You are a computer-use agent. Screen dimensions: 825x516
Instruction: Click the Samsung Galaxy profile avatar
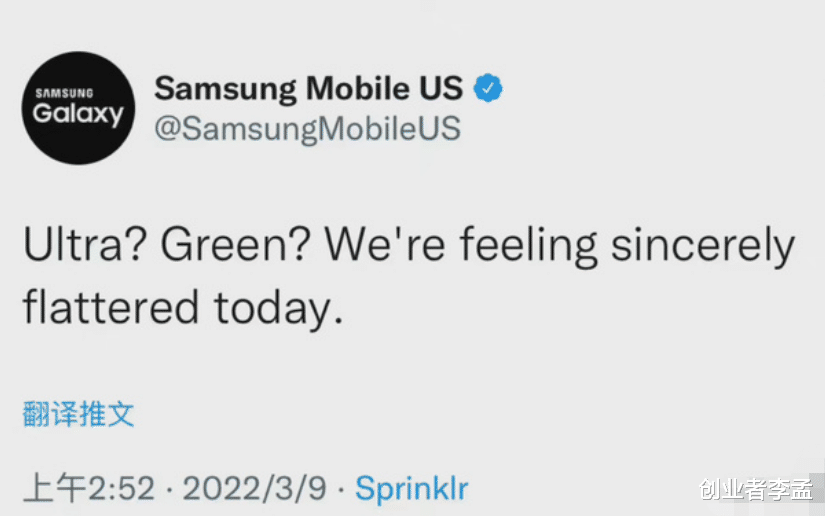78,108
